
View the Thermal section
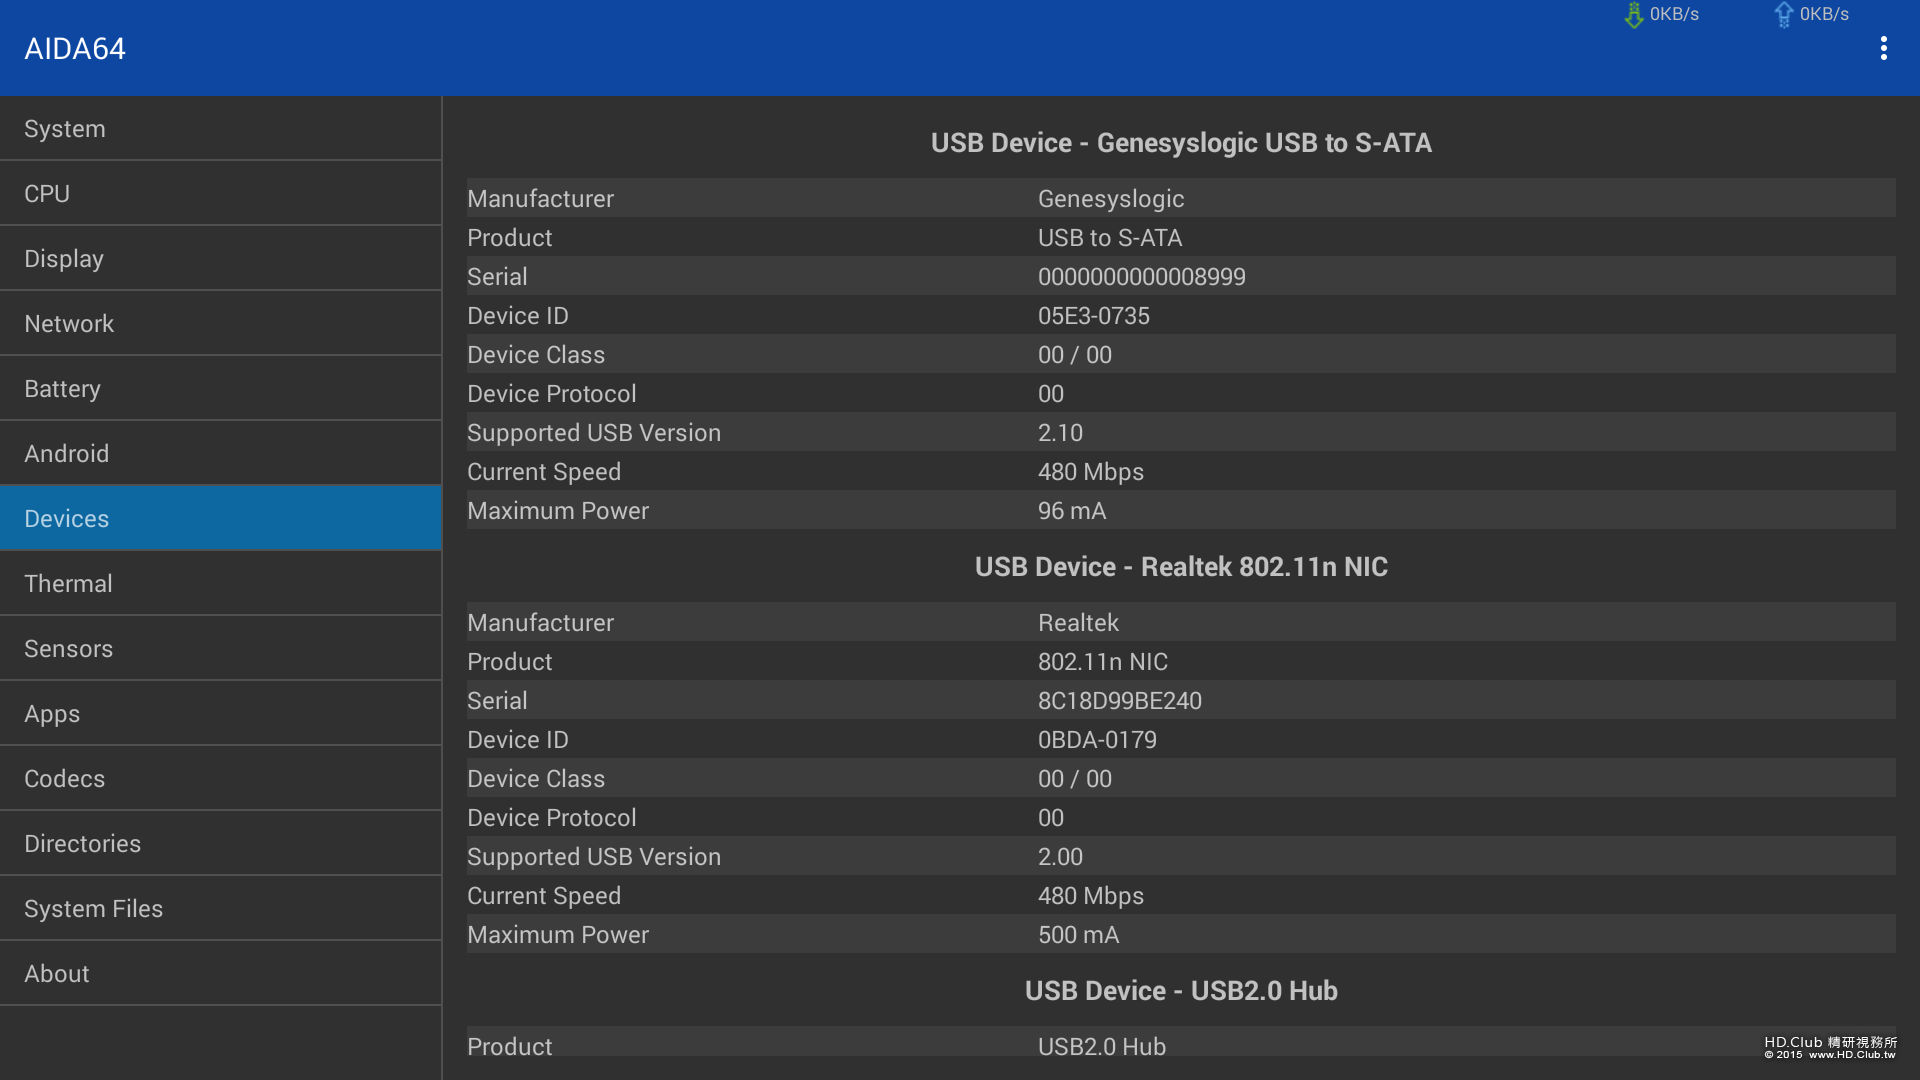tap(220, 584)
